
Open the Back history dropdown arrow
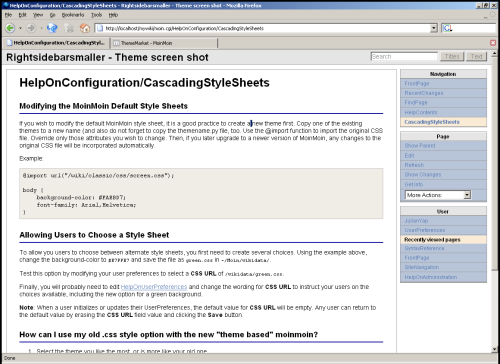click(20, 28)
